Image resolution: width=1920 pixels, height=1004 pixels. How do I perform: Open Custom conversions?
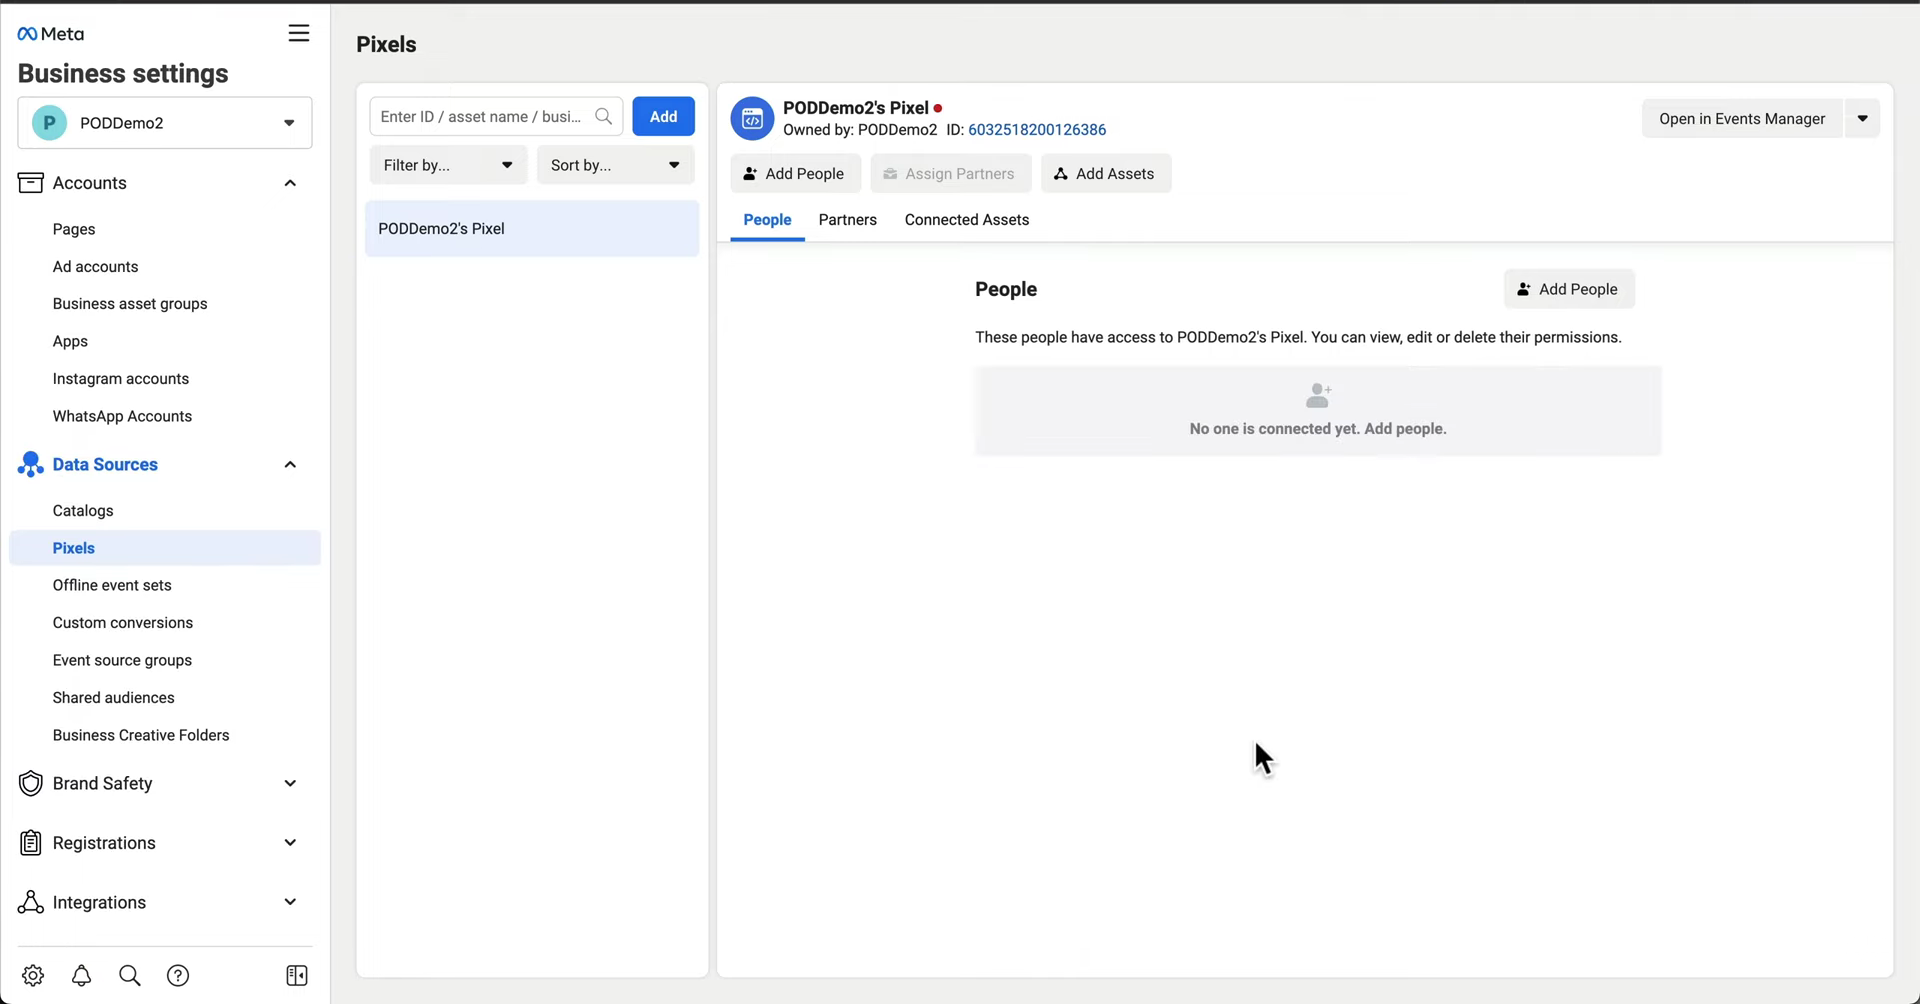coord(123,623)
